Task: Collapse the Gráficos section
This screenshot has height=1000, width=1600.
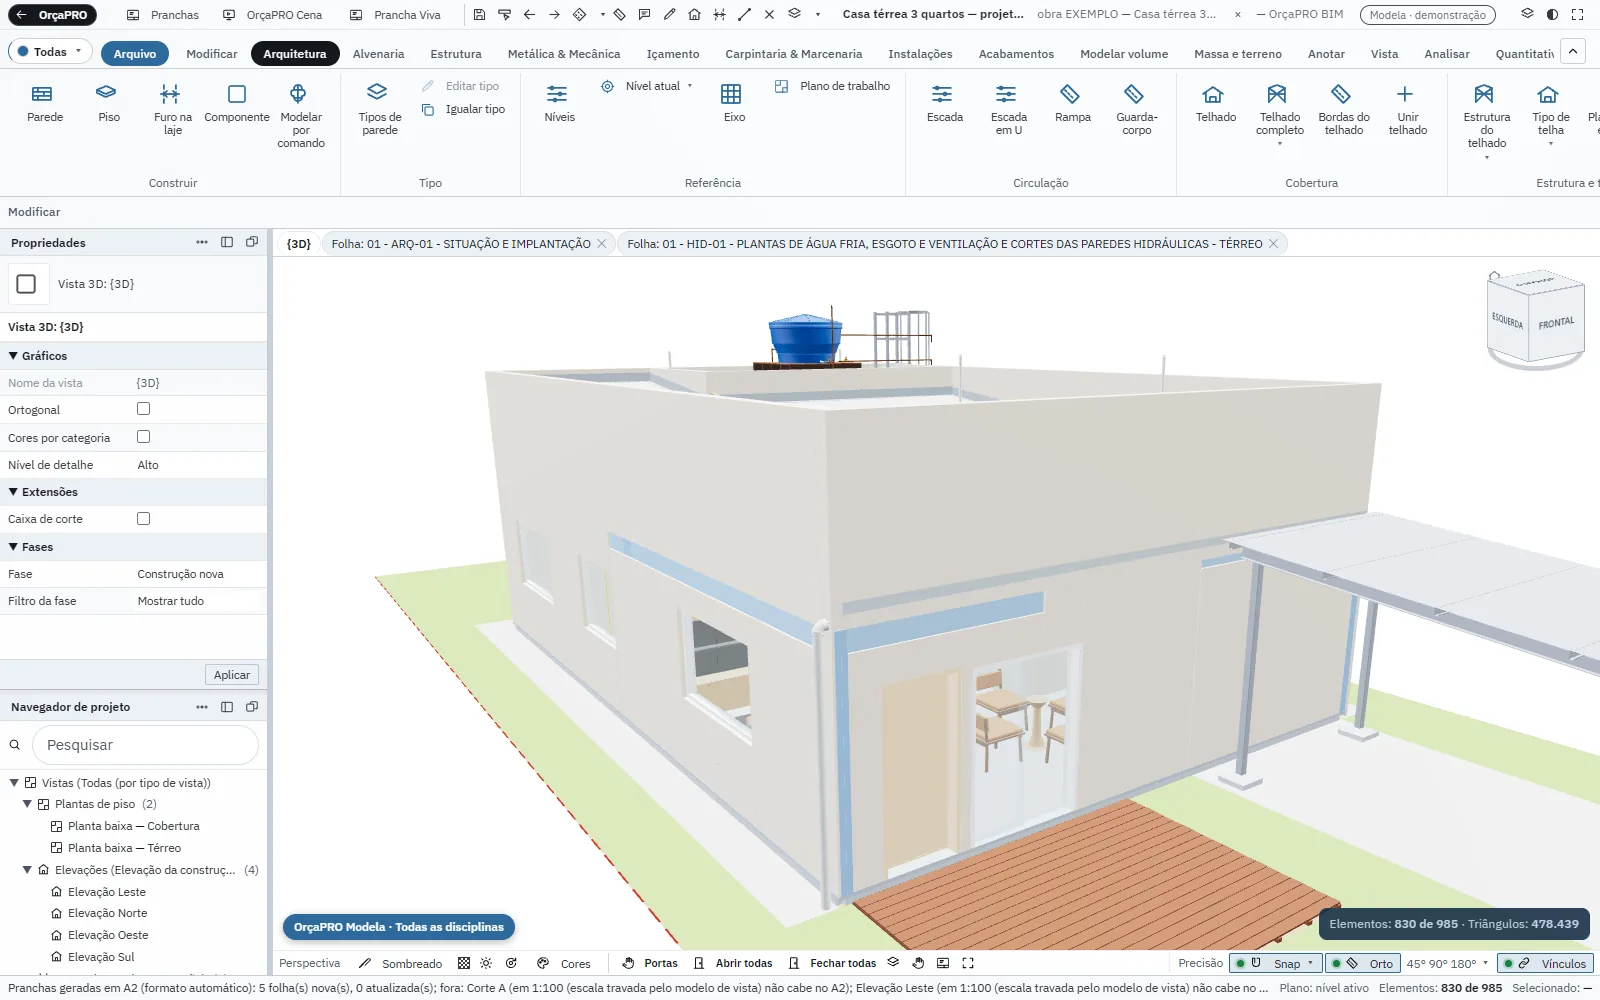Action: click(x=14, y=356)
